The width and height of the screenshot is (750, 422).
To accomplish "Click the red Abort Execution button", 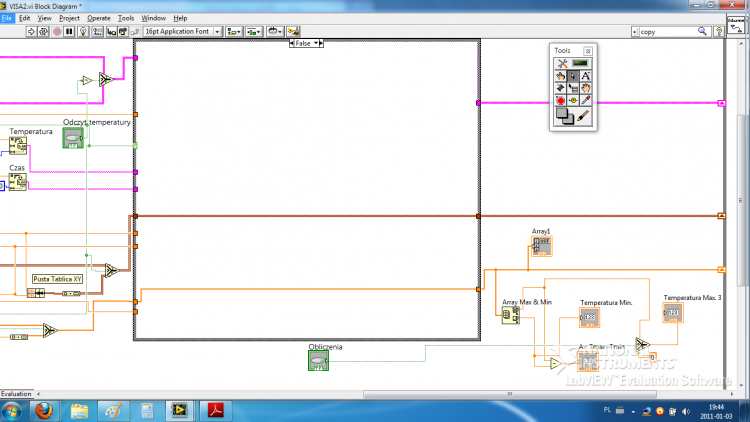I will tap(57, 32).
